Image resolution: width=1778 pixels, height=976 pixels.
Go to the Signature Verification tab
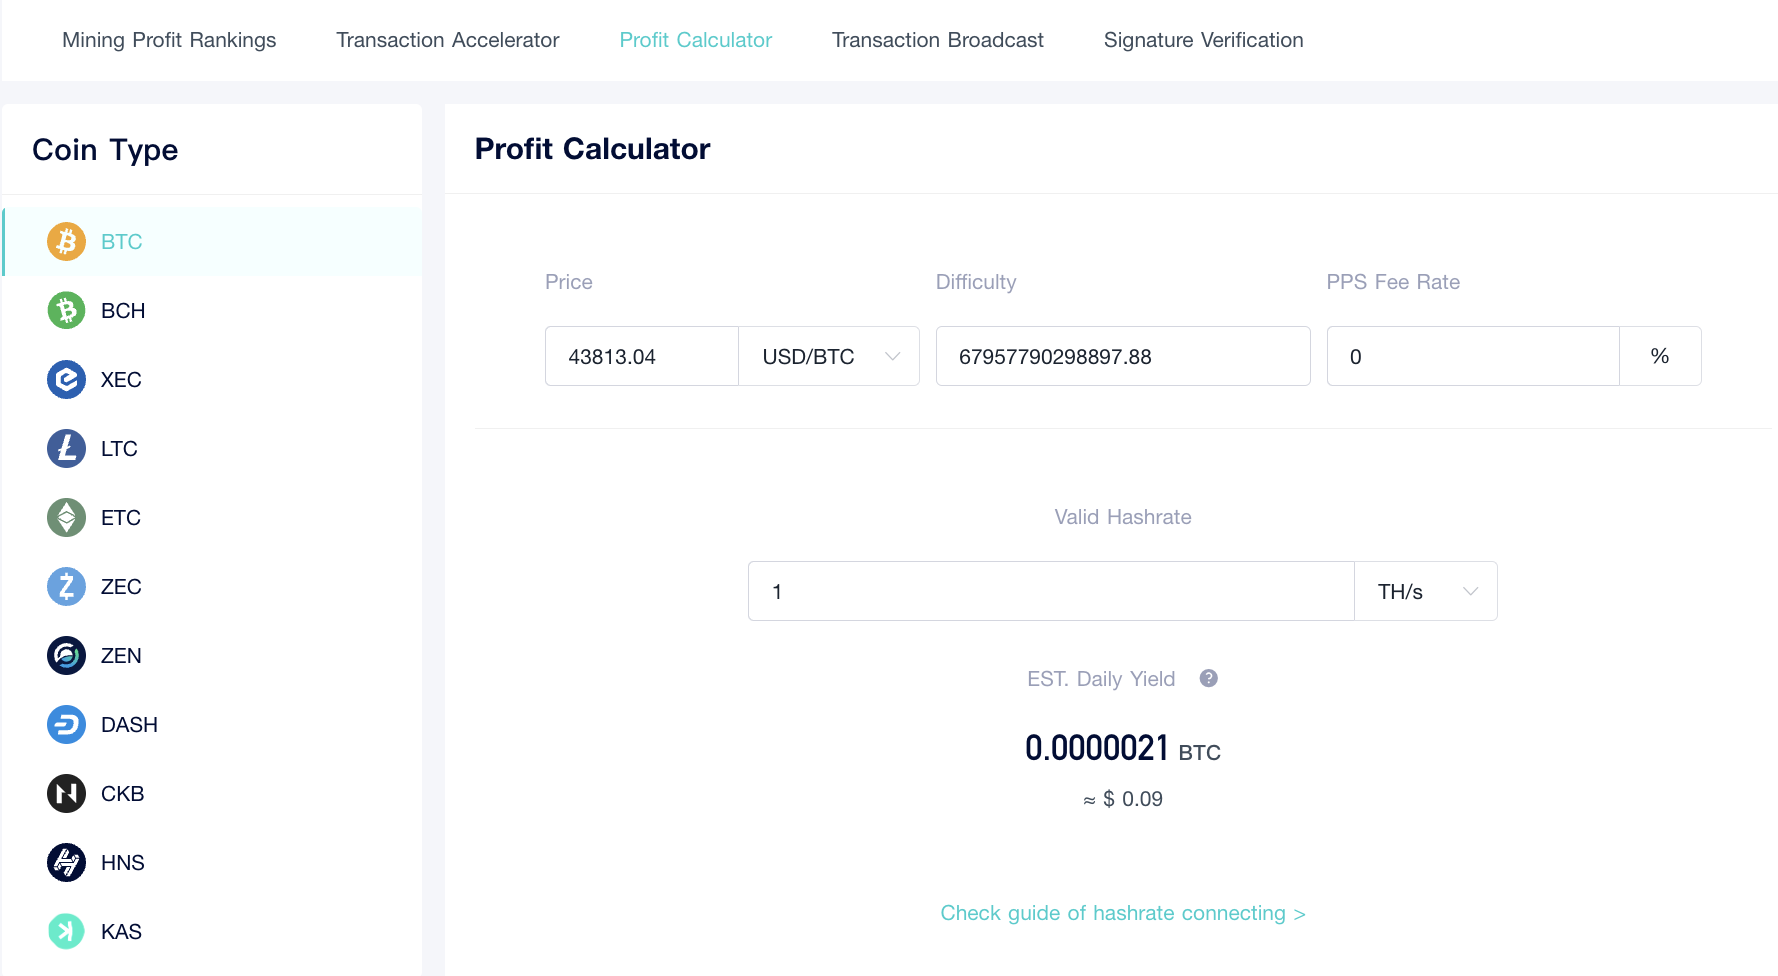[x=1204, y=40]
